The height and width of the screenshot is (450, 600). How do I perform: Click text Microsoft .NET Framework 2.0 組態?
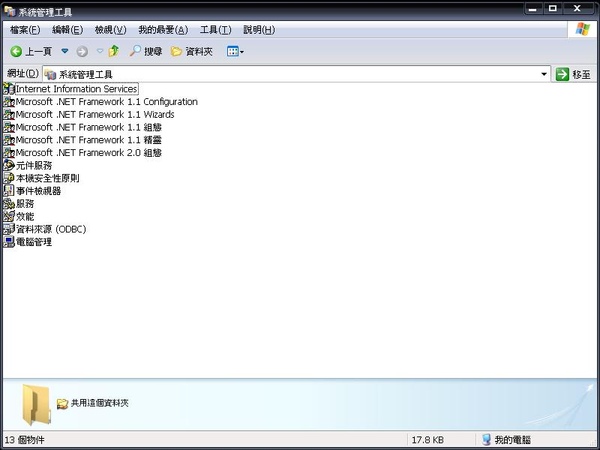[x=89, y=153]
